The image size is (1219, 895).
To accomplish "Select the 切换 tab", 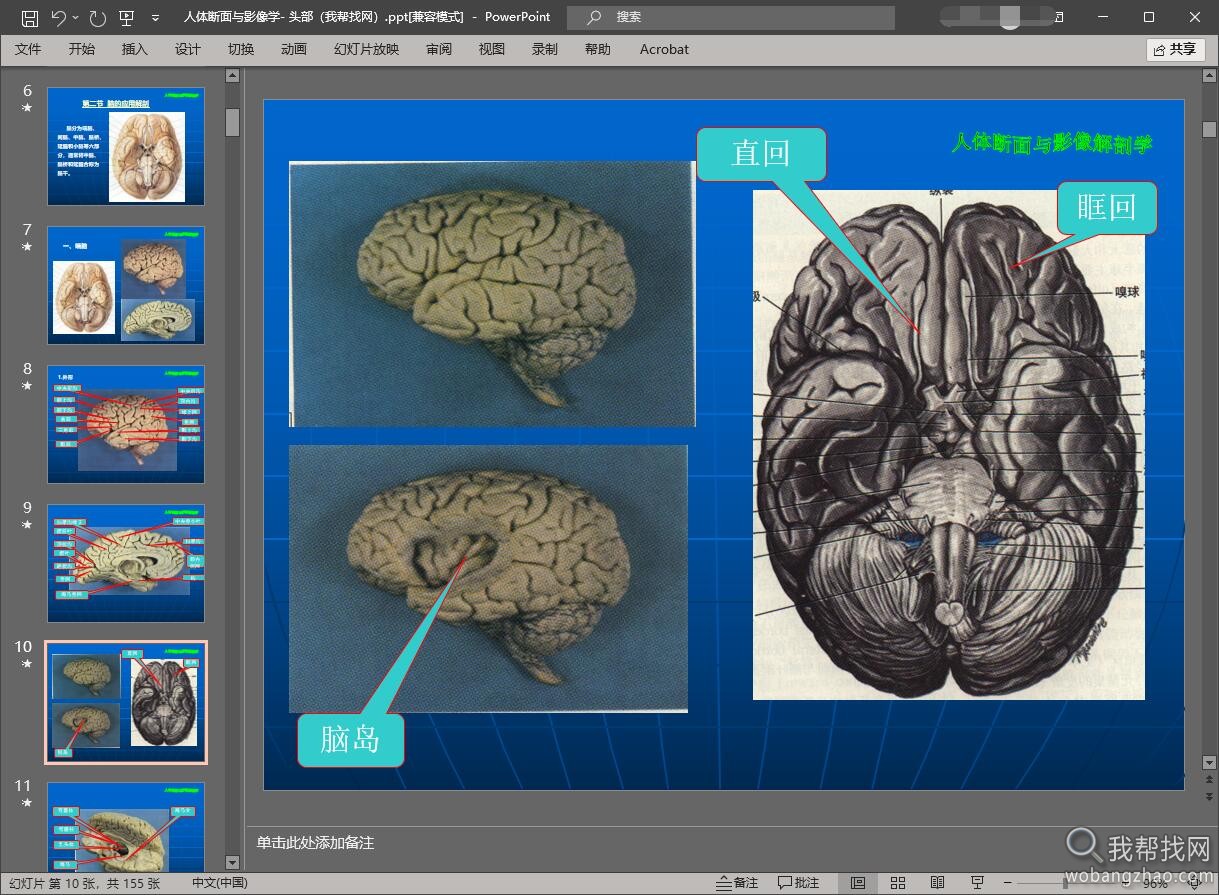I will (x=241, y=49).
